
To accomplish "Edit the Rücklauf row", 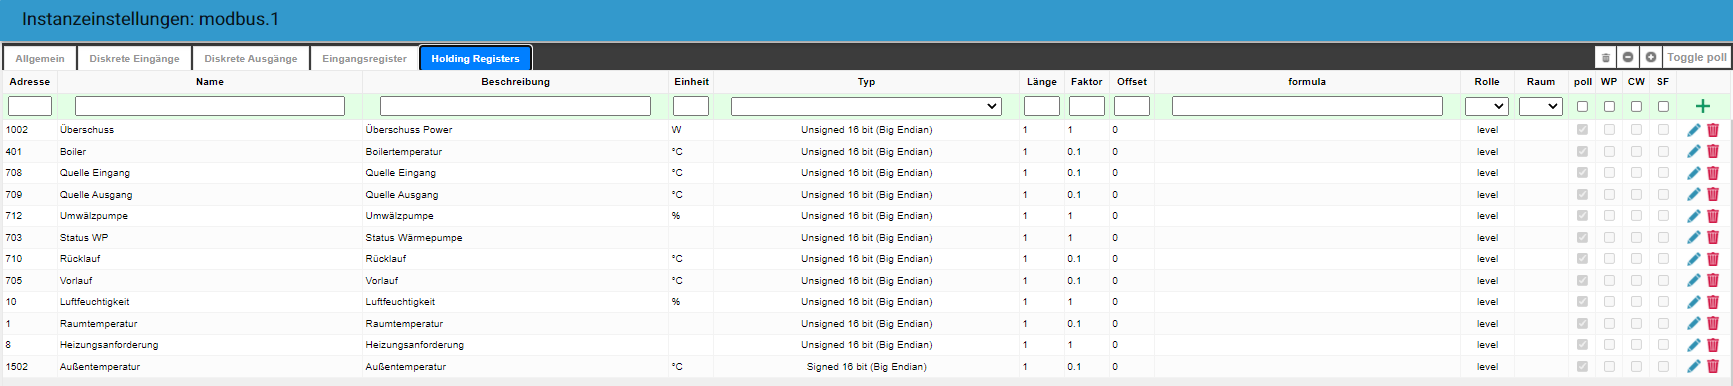I will pyautogui.click(x=1693, y=259).
